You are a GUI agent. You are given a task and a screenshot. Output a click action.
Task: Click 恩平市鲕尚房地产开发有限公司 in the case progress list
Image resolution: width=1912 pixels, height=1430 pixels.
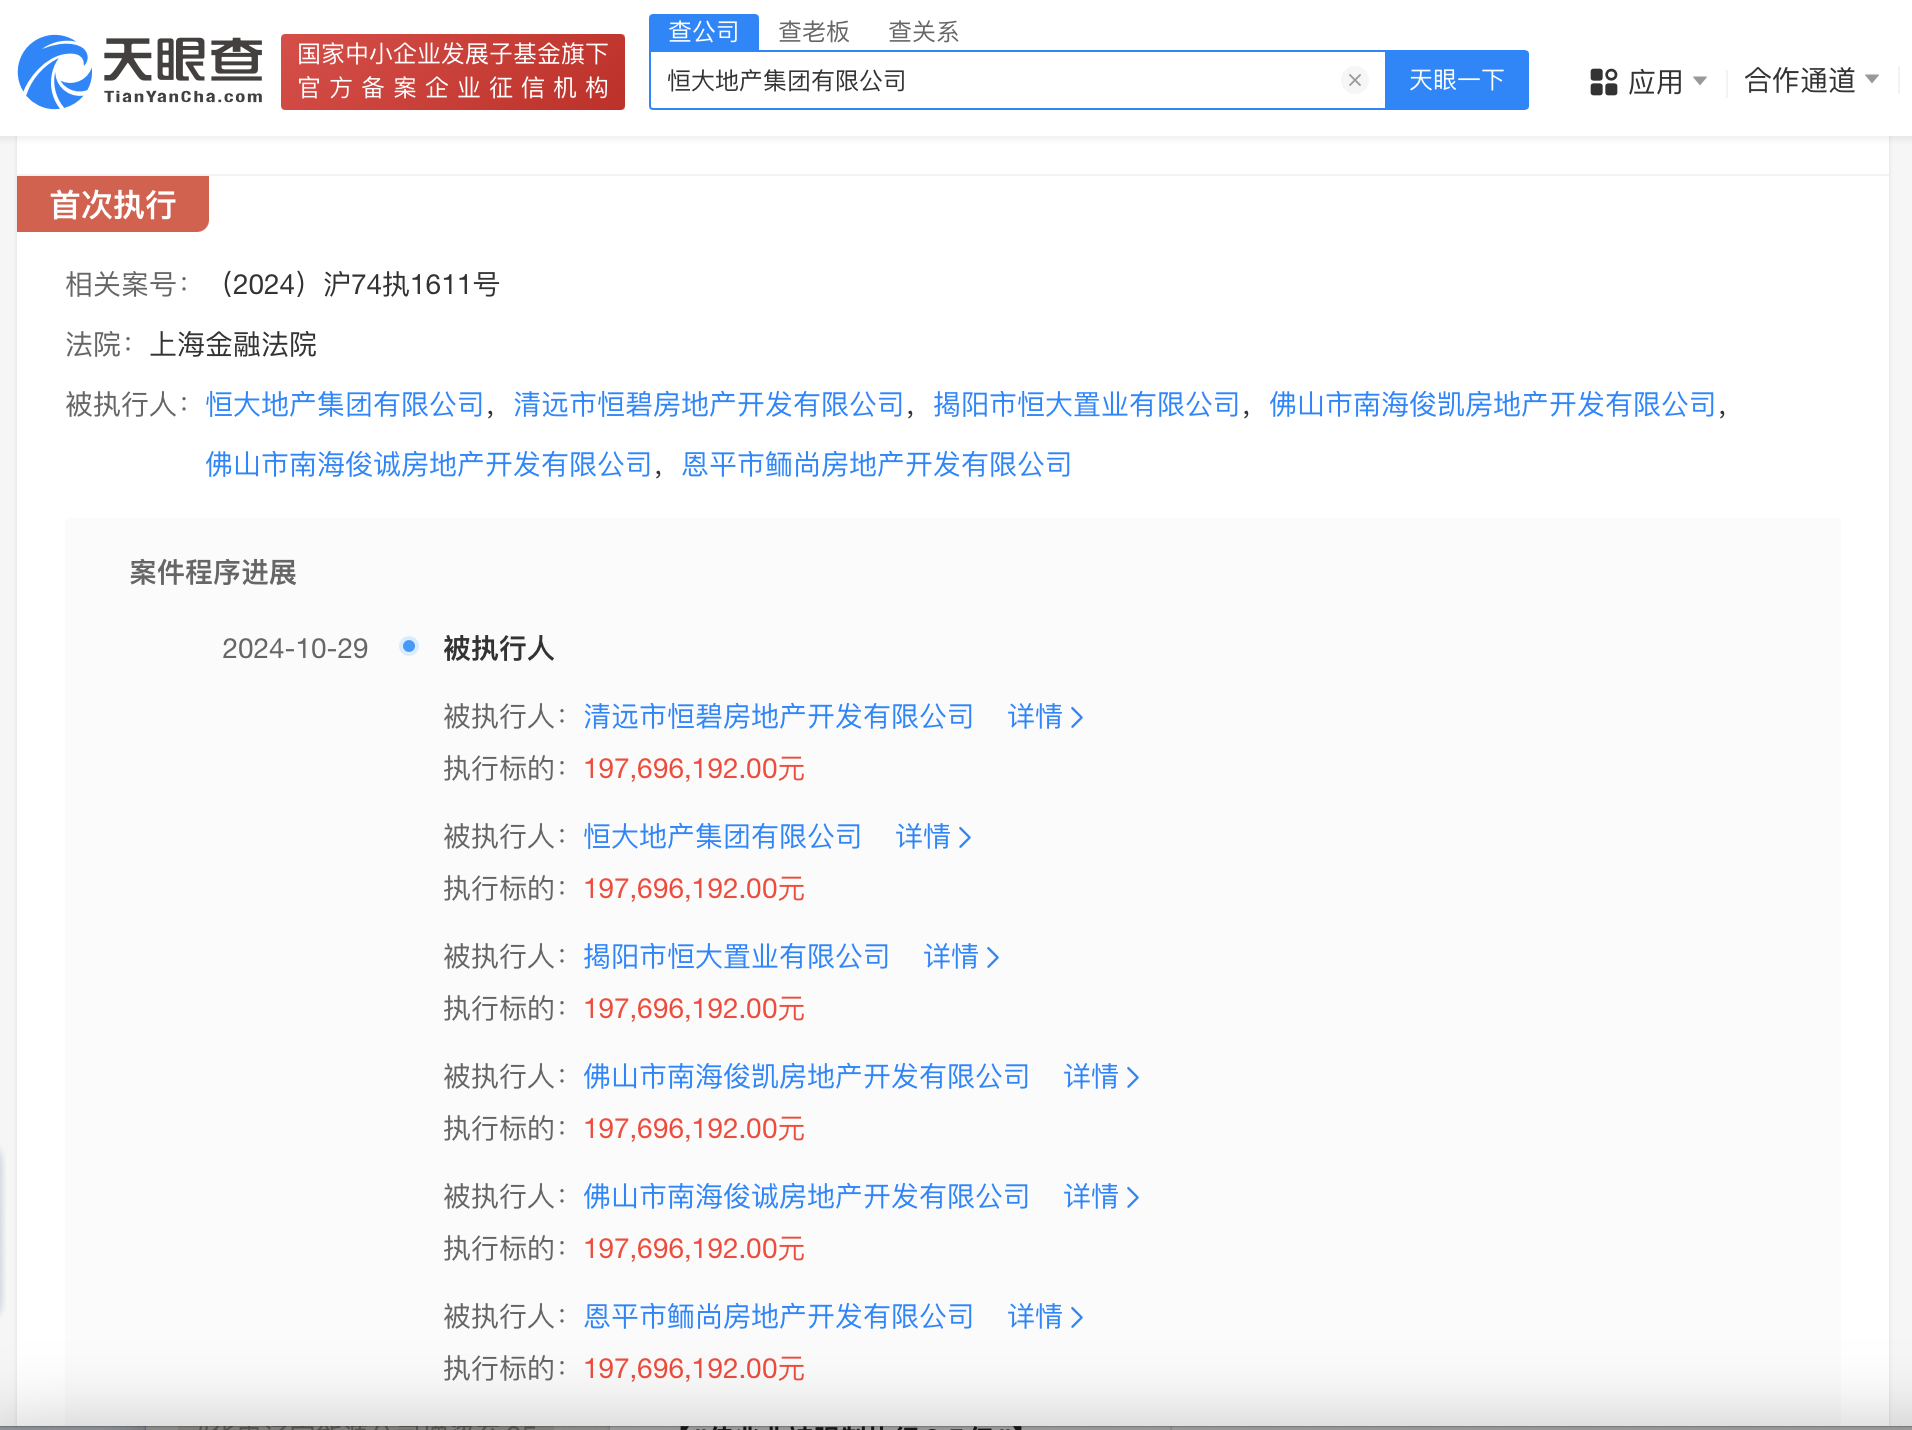(x=779, y=1316)
